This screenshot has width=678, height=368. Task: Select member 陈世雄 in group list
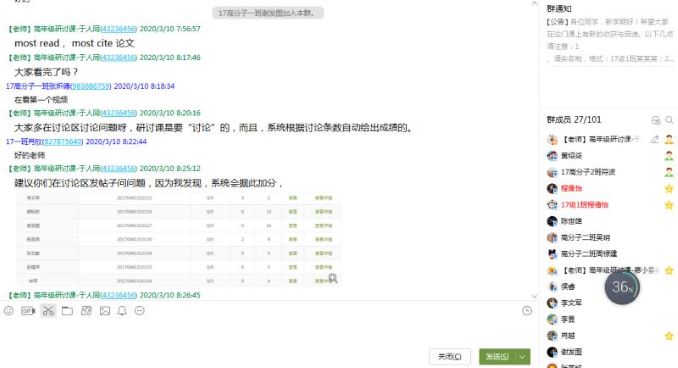(571, 221)
